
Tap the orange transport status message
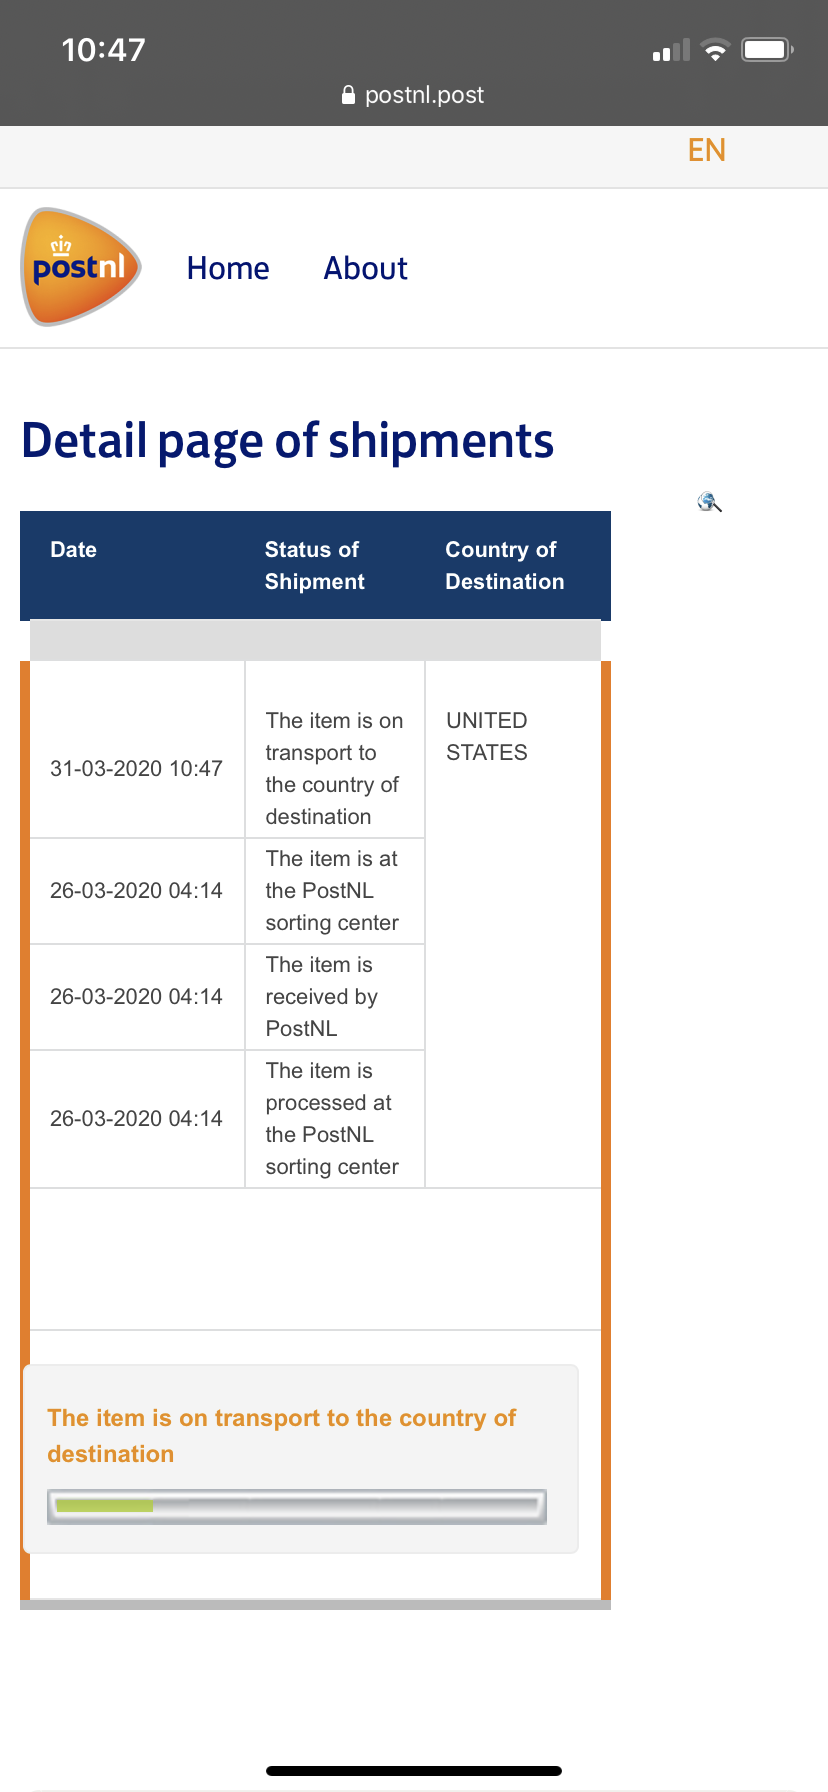(282, 1435)
